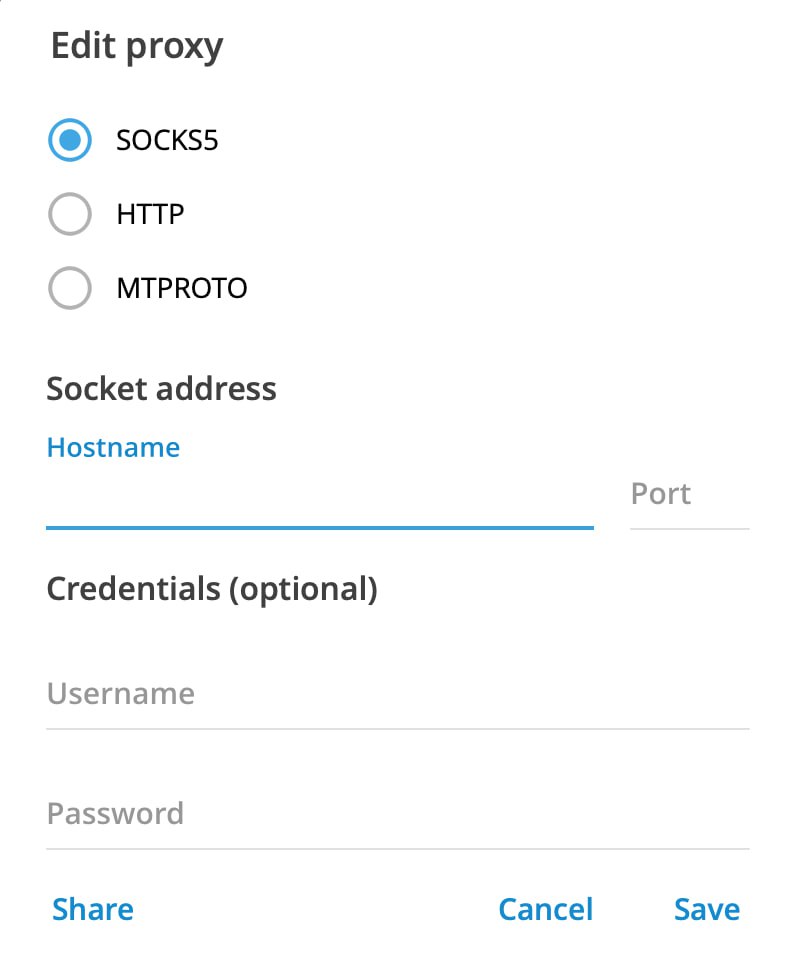794x954 pixels.
Task: Click the "Edit proxy" dialog title
Action: click(137, 47)
